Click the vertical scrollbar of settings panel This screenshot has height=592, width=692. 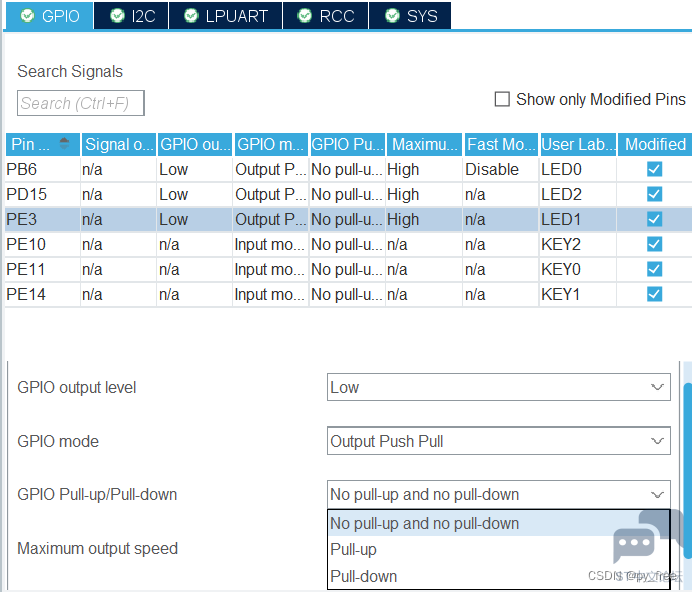click(x=688, y=470)
